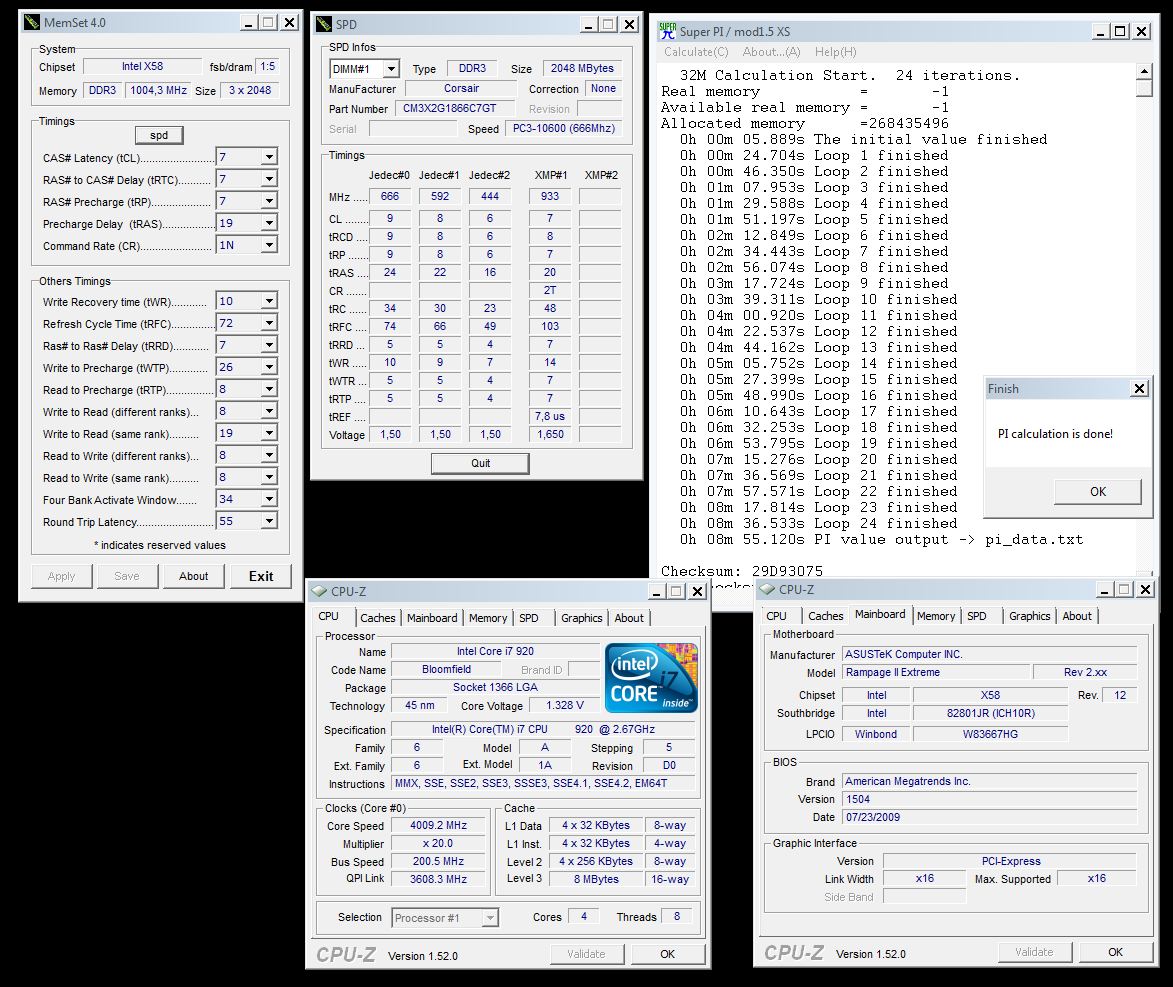1173x987 pixels.
Task: Click the scroll up arrow in Super PI
Action: (1144, 72)
